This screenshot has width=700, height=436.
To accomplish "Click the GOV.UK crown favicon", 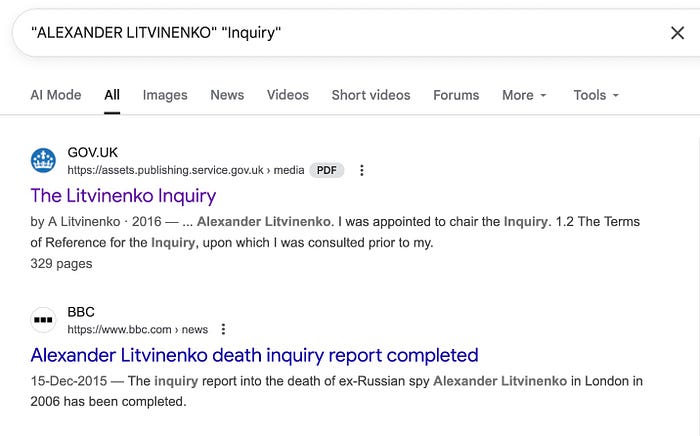I will (43, 160).
